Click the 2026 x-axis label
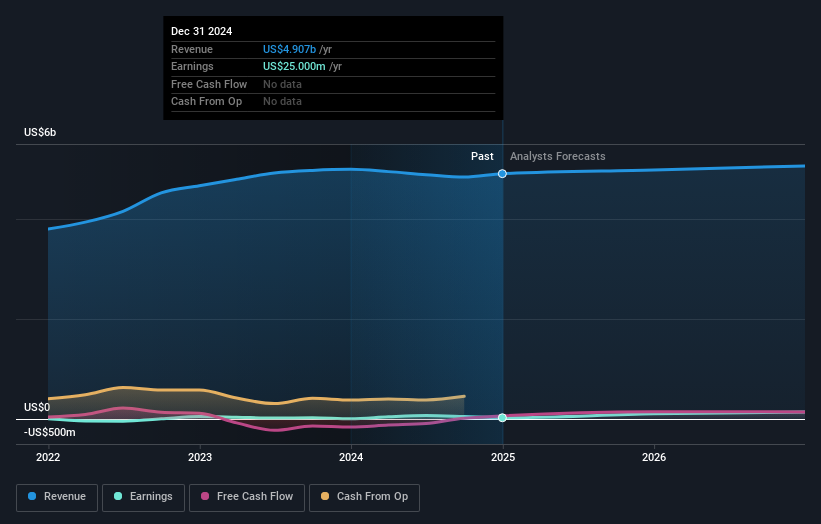 654,458
